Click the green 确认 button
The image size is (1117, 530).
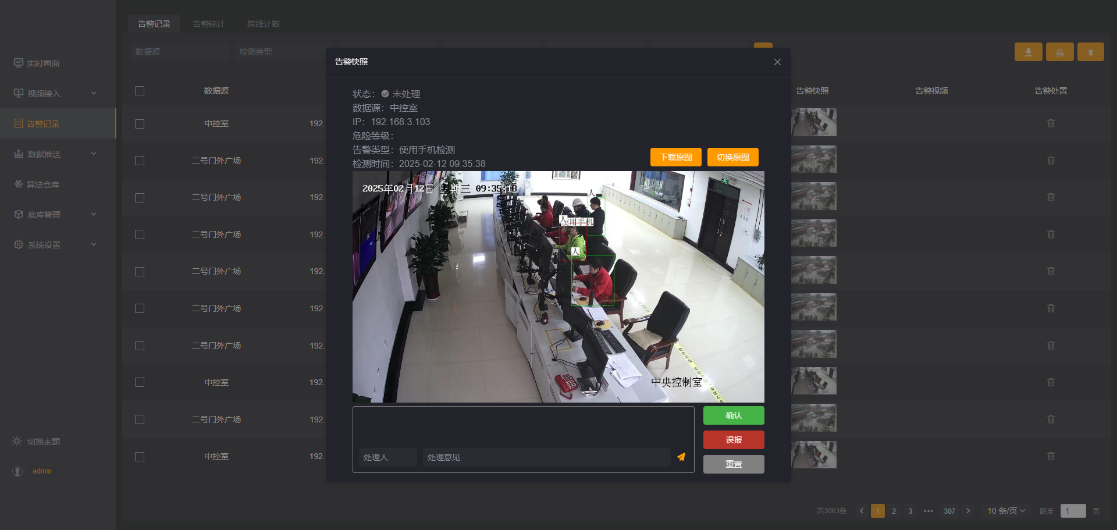click(734, 415)
